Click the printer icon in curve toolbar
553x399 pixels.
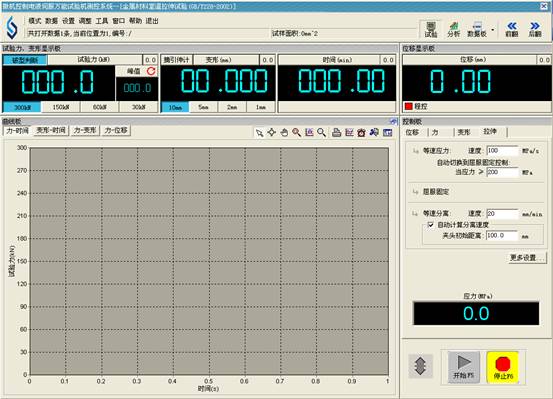coord(336,133)
